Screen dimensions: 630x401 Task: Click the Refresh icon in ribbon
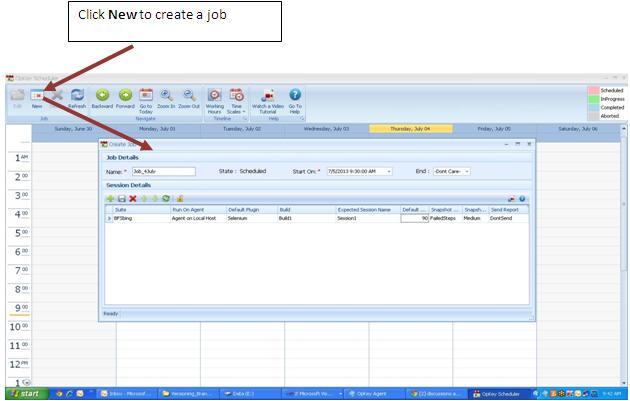pyautogui.click(x=77, y=96)
